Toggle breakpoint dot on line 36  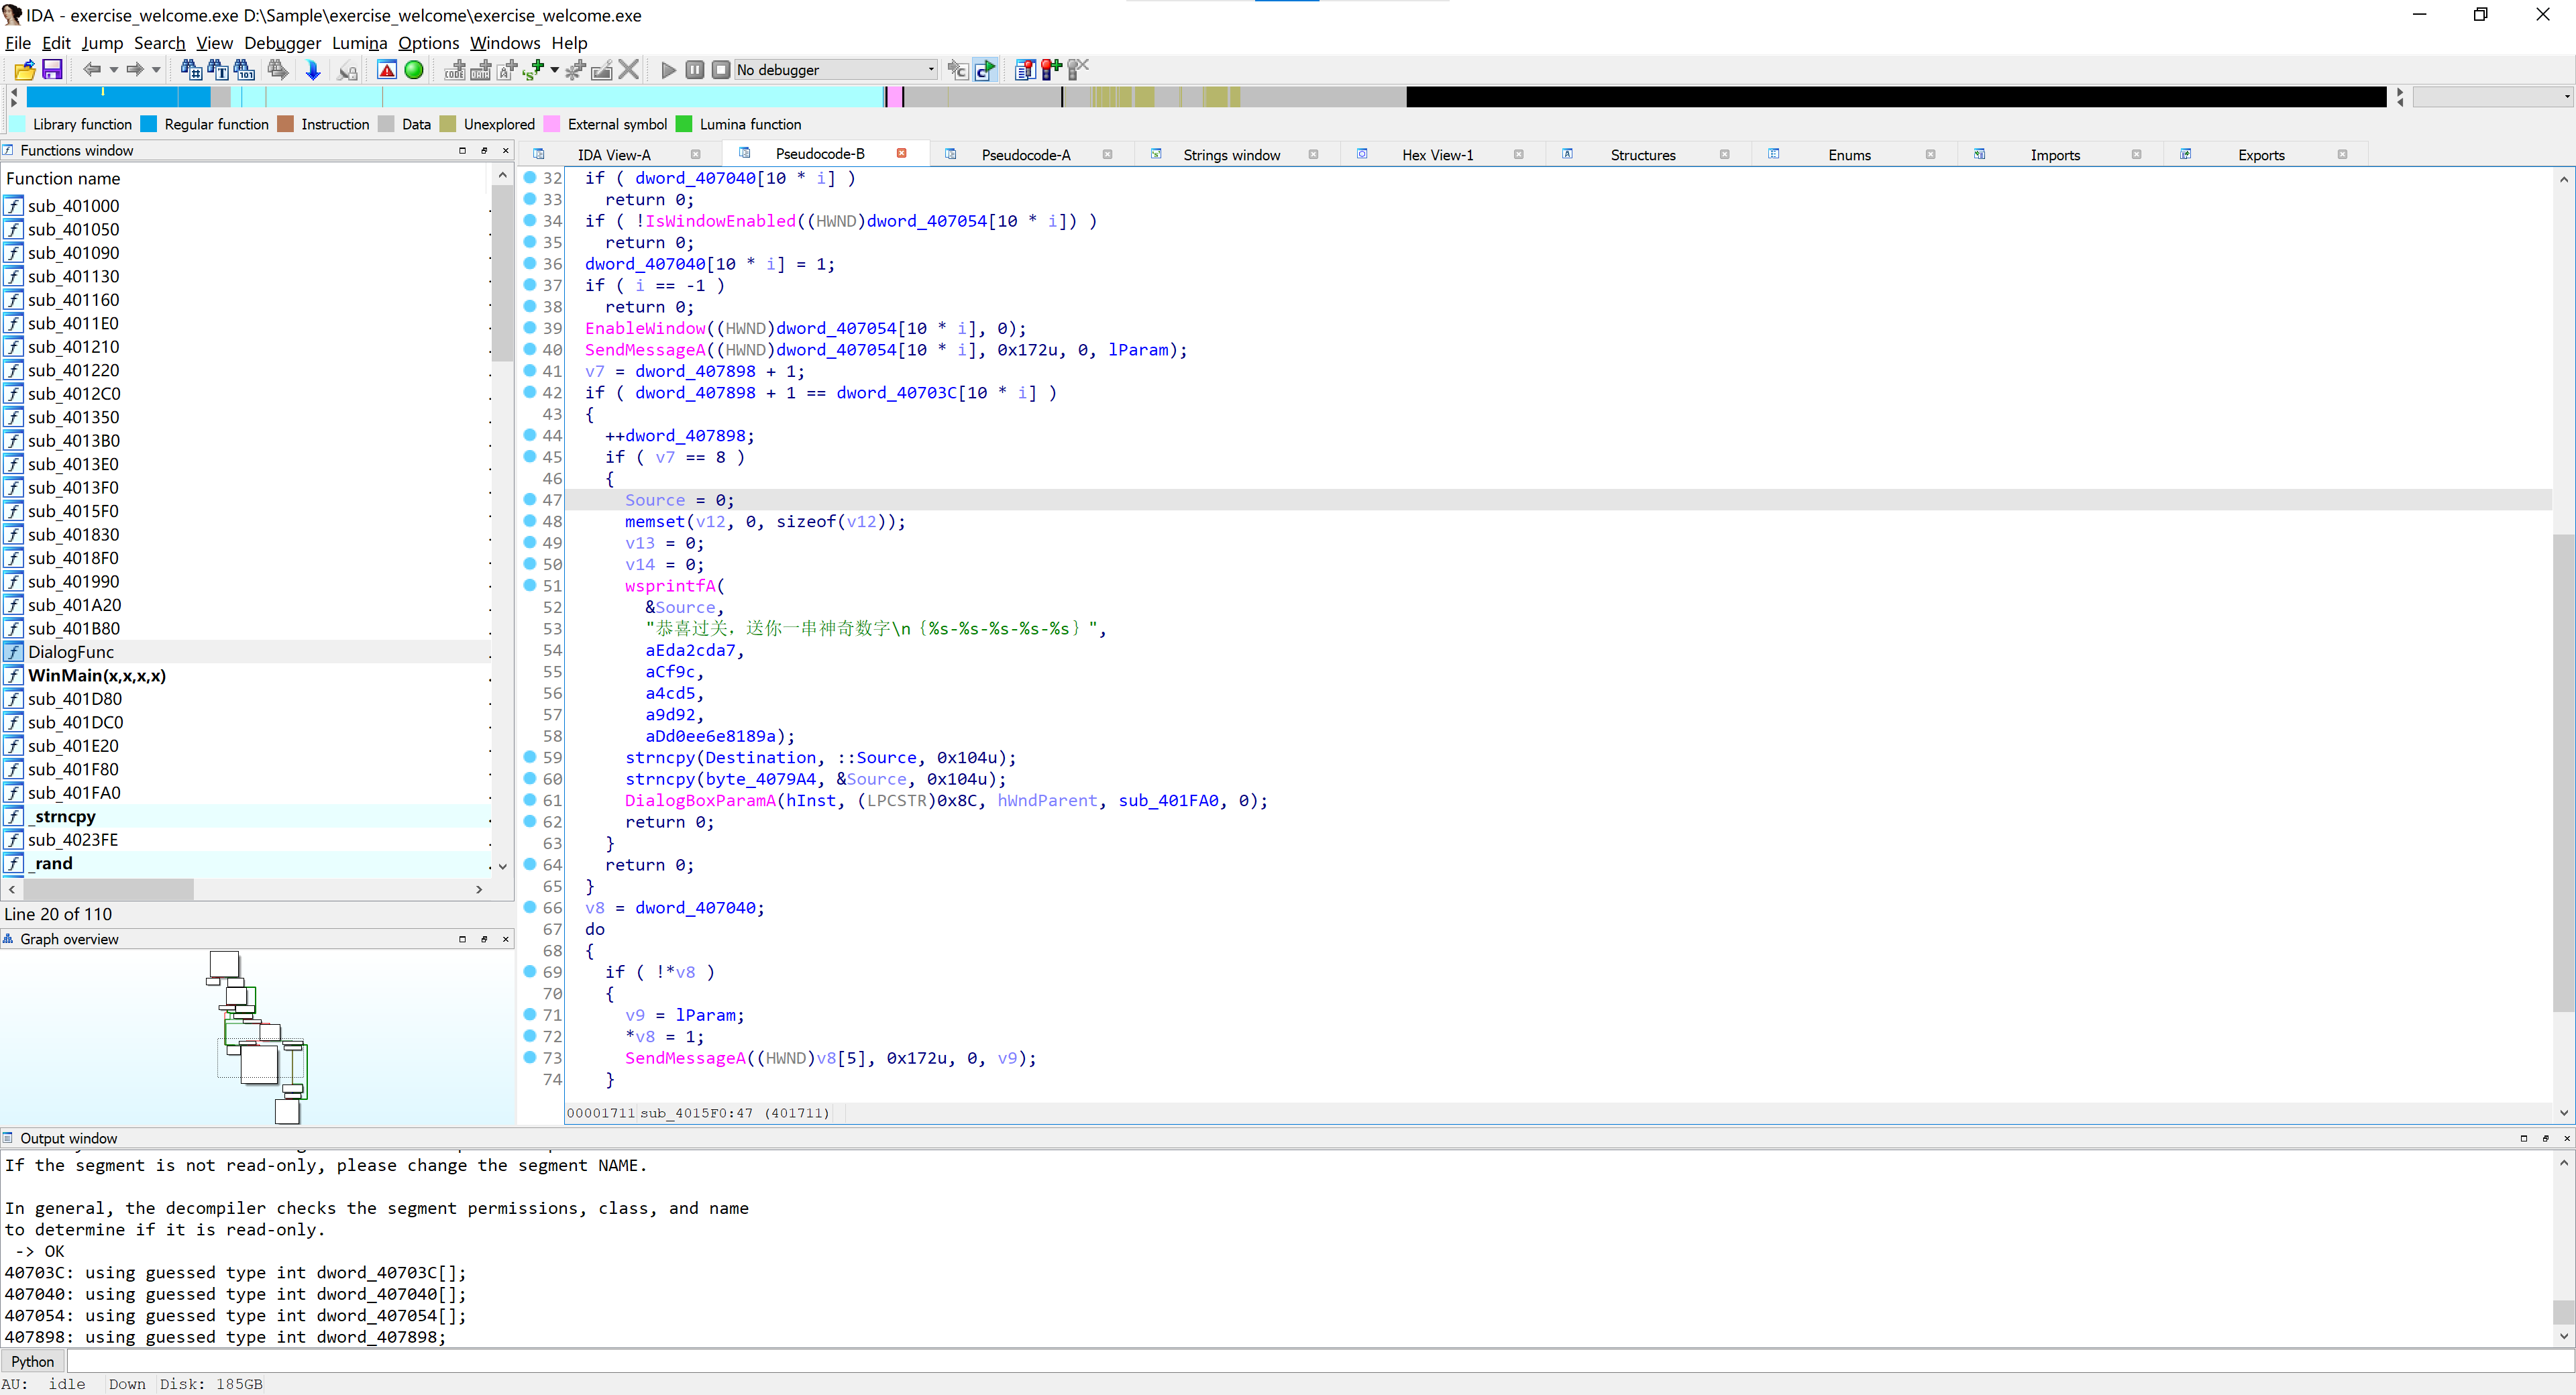530,263
